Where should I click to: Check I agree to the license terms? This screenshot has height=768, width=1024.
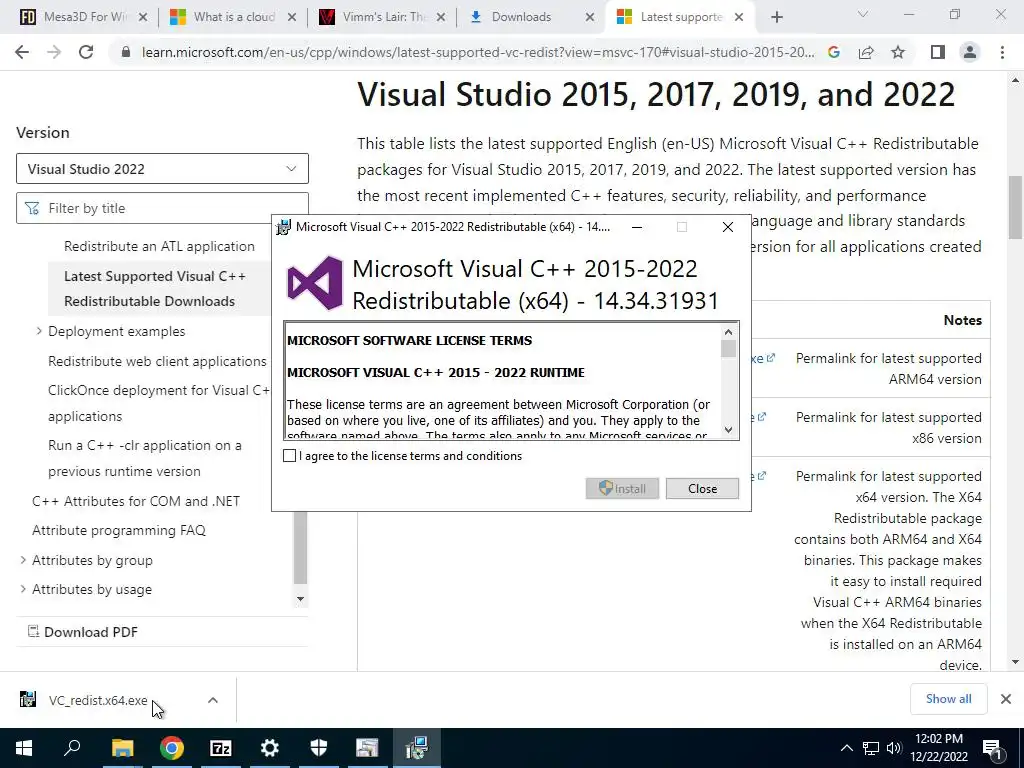click(x=289, y=456)
